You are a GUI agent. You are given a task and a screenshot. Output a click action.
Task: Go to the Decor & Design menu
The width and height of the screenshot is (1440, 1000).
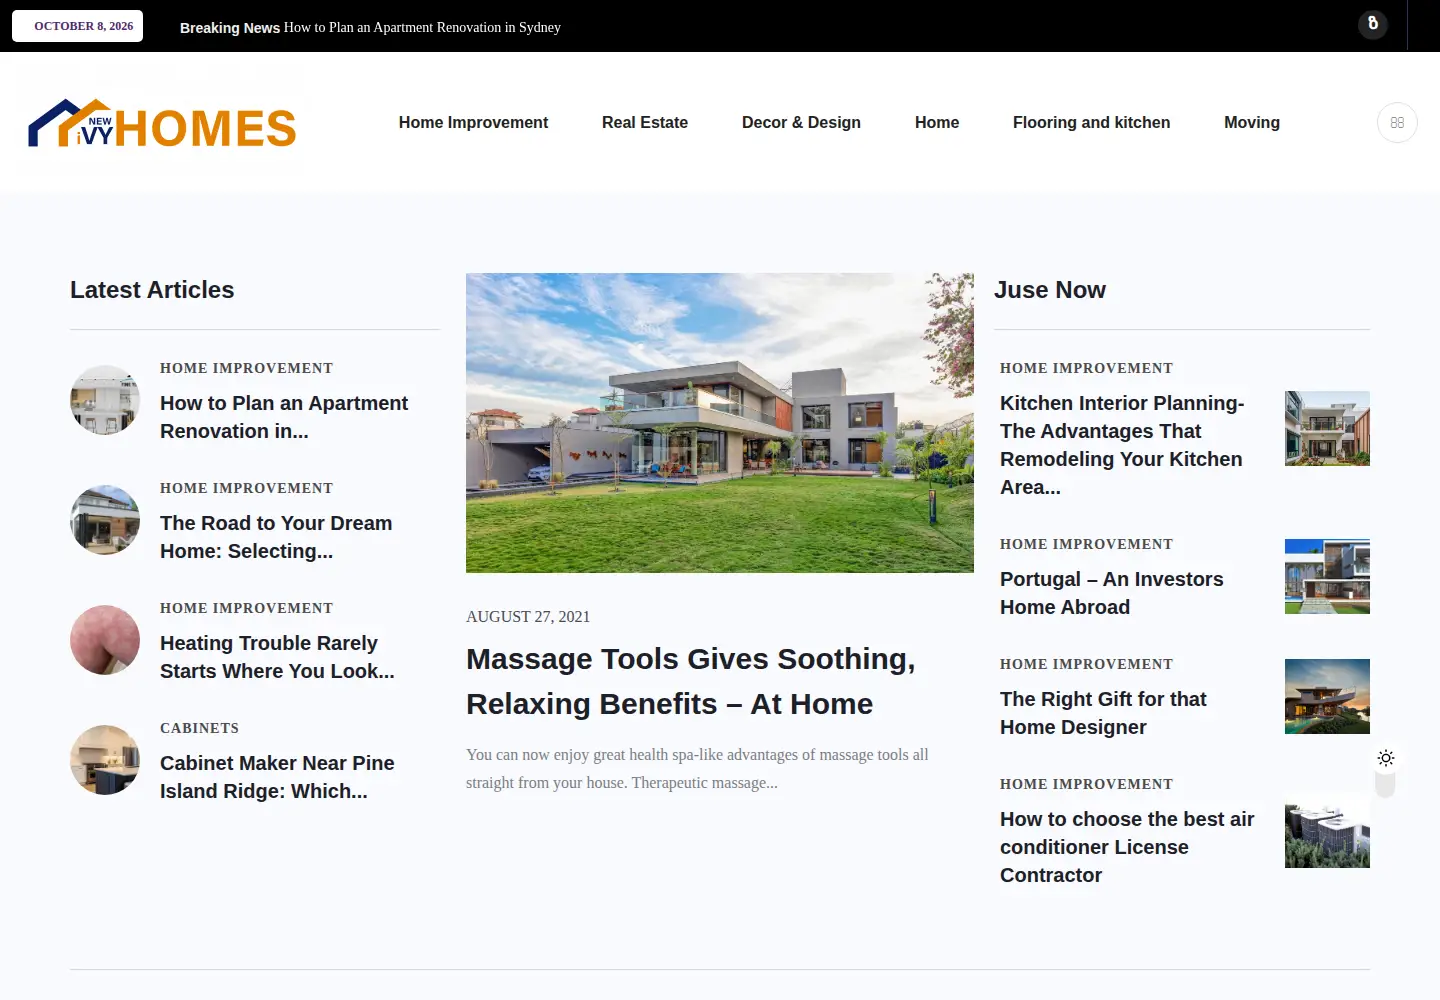click(801, 122)
